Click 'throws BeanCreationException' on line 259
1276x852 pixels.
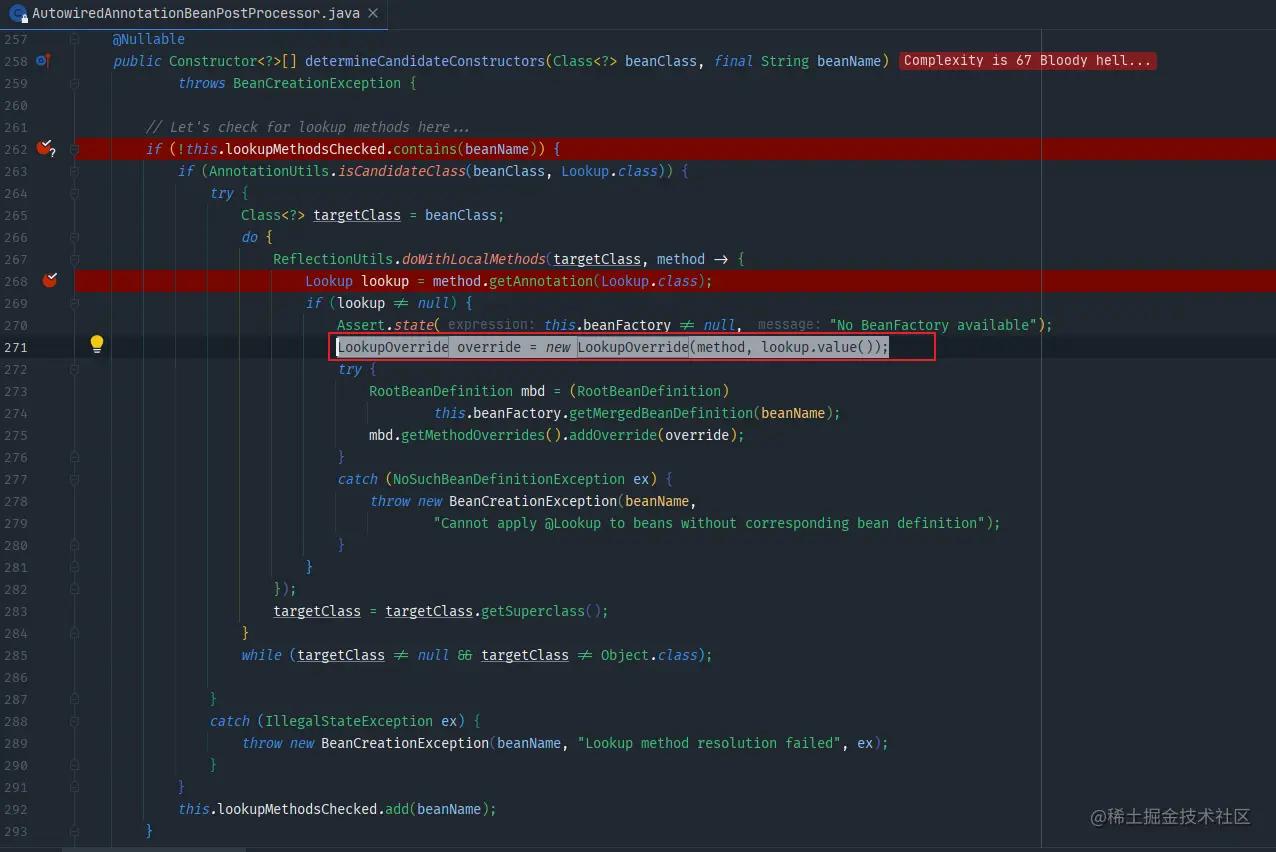289,83
